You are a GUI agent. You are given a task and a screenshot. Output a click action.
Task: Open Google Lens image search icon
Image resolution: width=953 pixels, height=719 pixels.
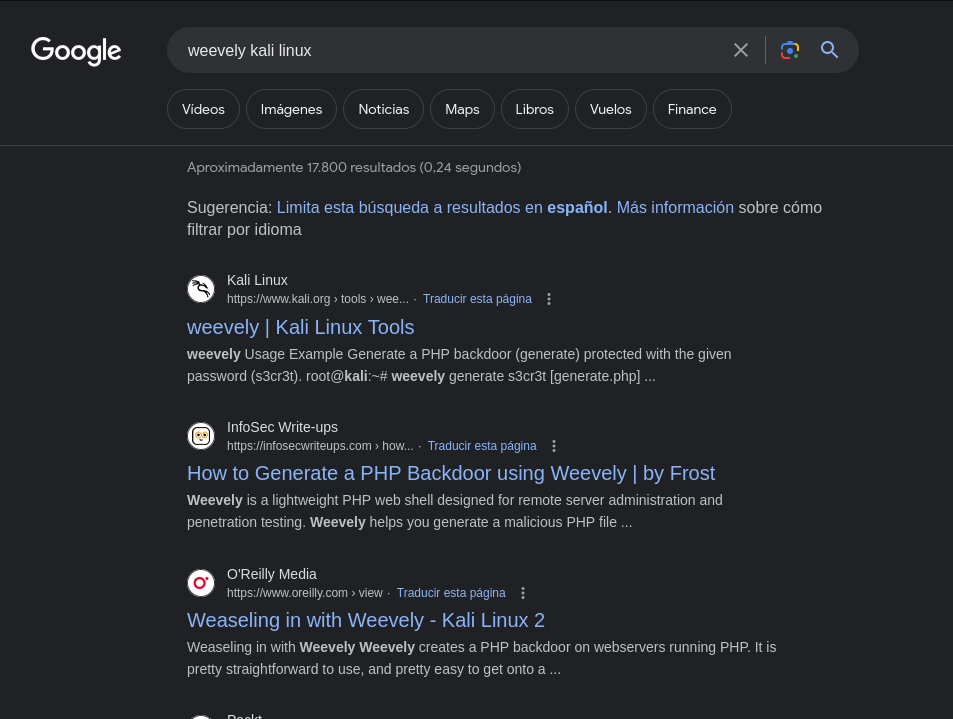coord(790,50)
